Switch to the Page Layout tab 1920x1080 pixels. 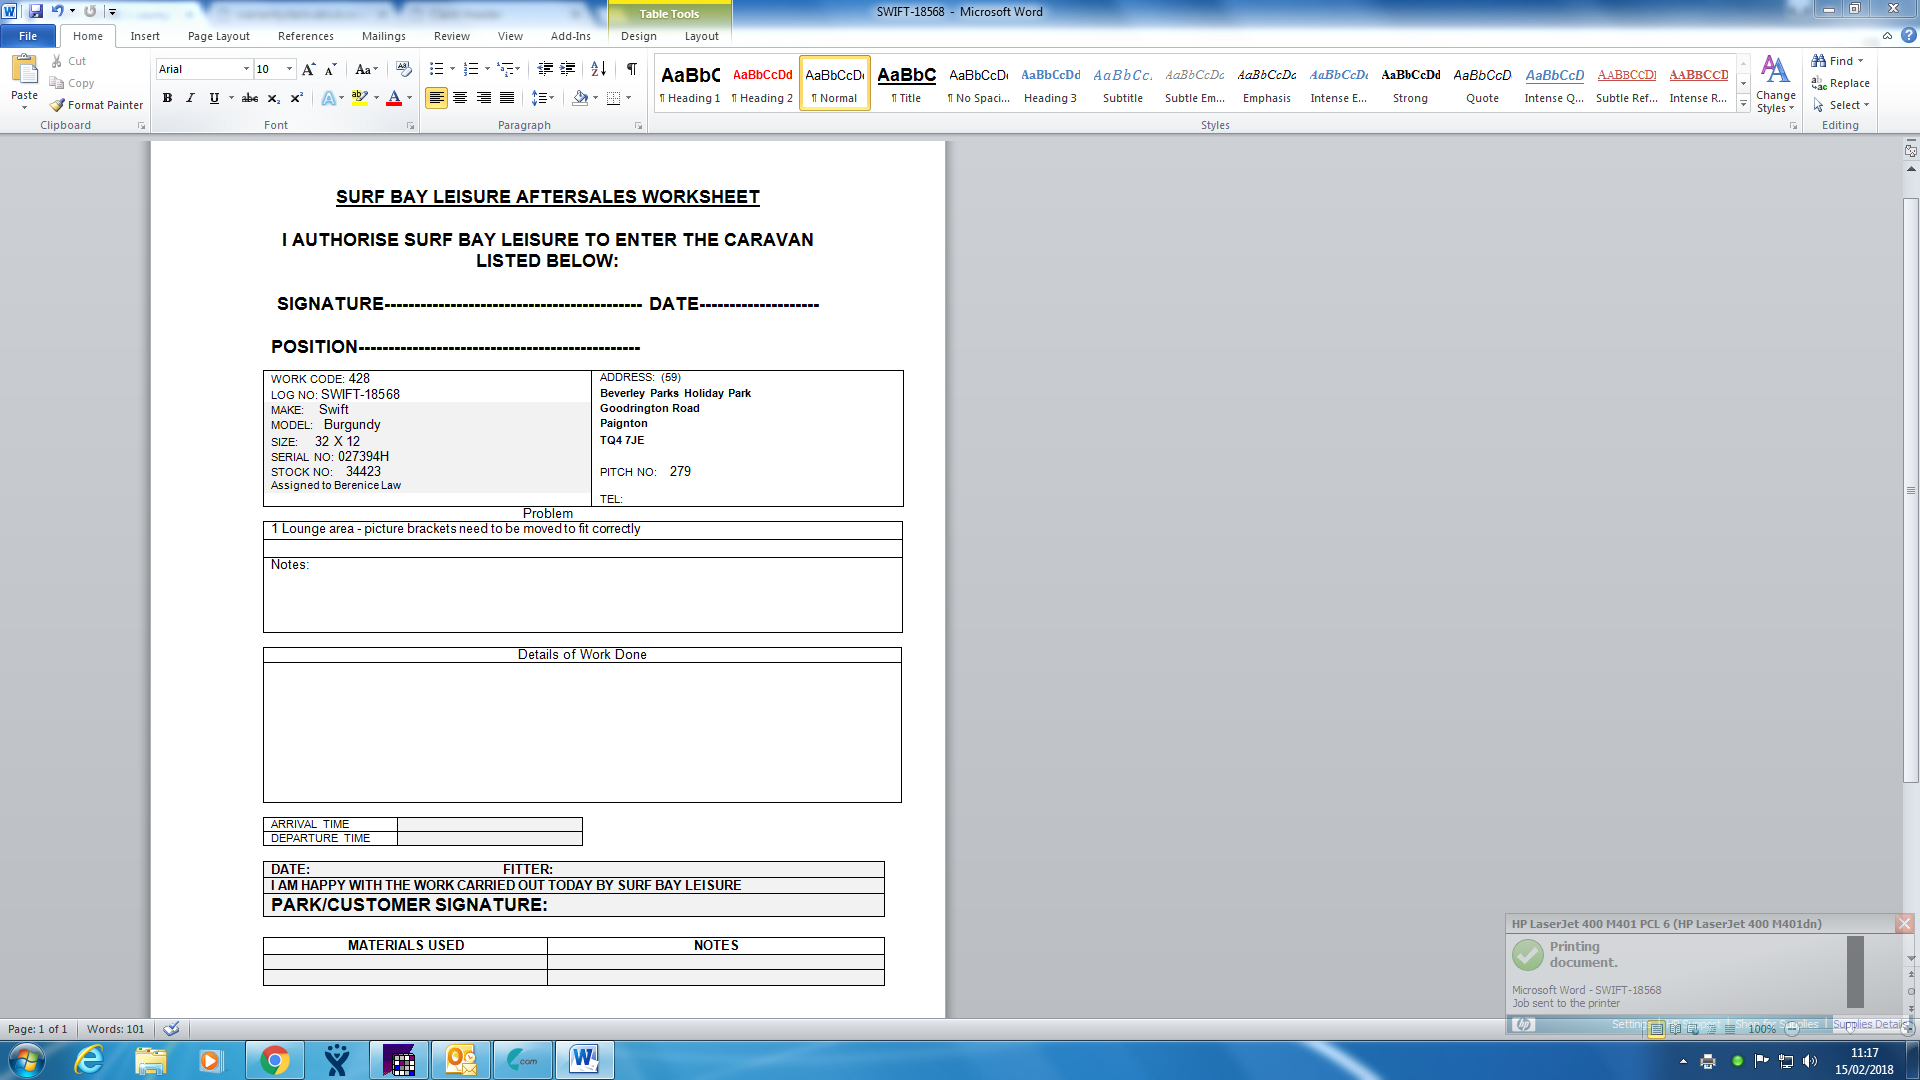click(x=218, y=36)
